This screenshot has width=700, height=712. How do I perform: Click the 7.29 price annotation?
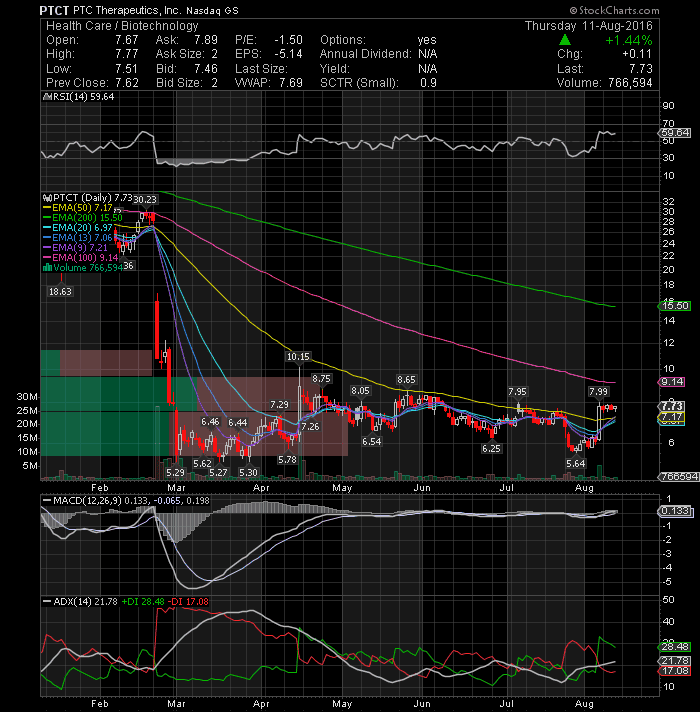(279, 405)
